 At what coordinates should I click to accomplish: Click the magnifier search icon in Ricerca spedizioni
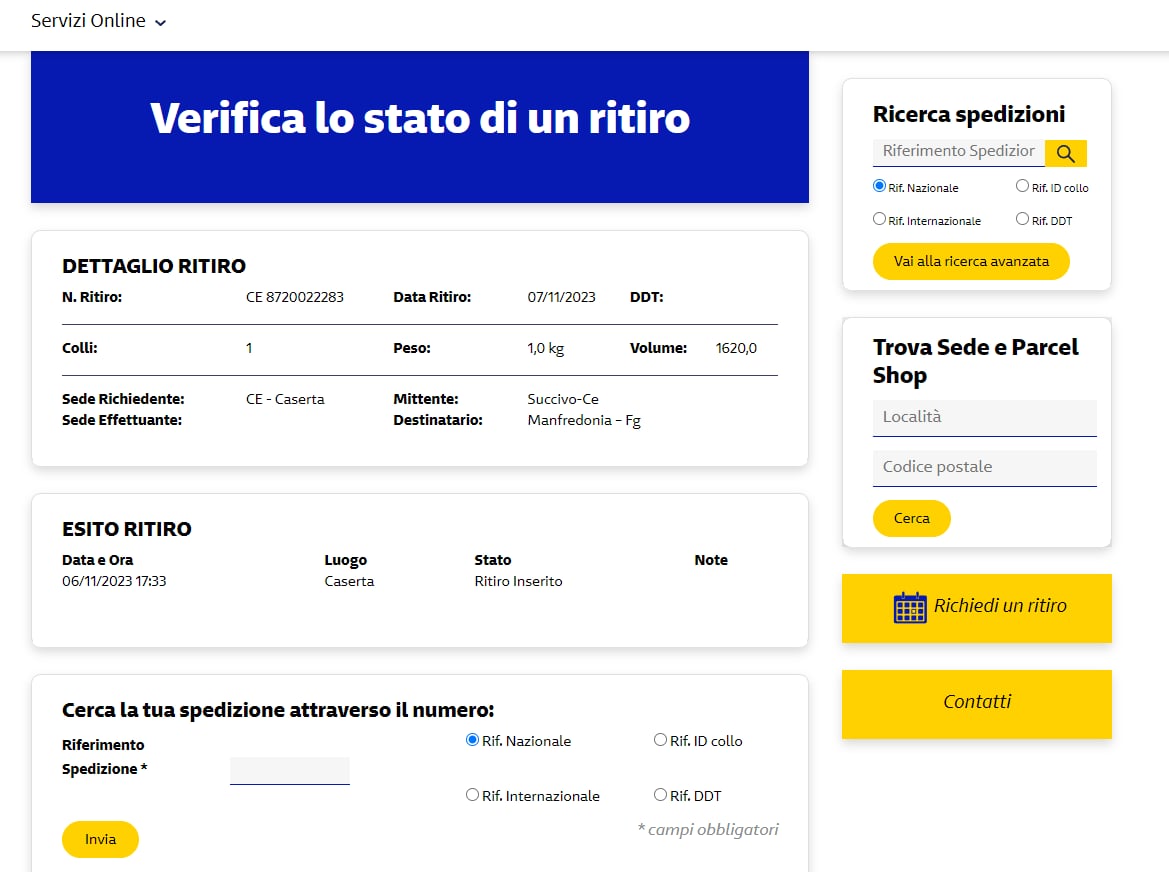click(1065, 154)
